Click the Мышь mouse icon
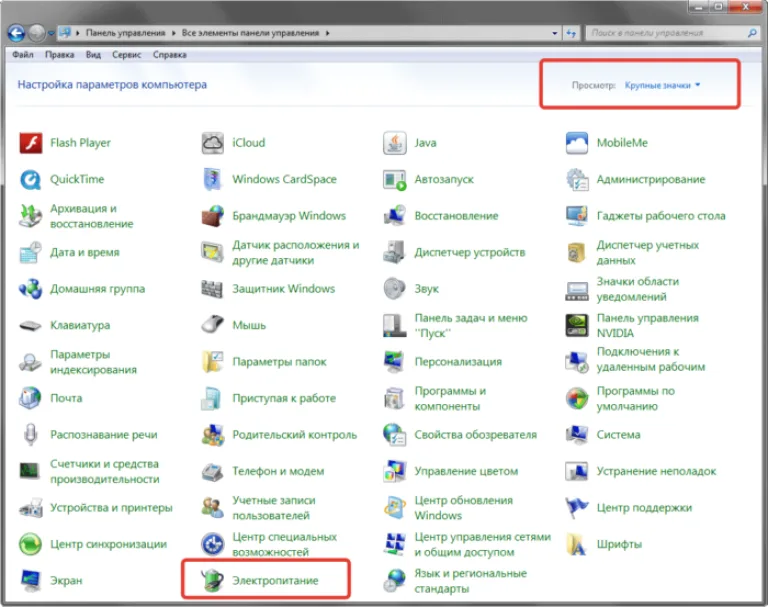The image size is (768, 607). 213,325
